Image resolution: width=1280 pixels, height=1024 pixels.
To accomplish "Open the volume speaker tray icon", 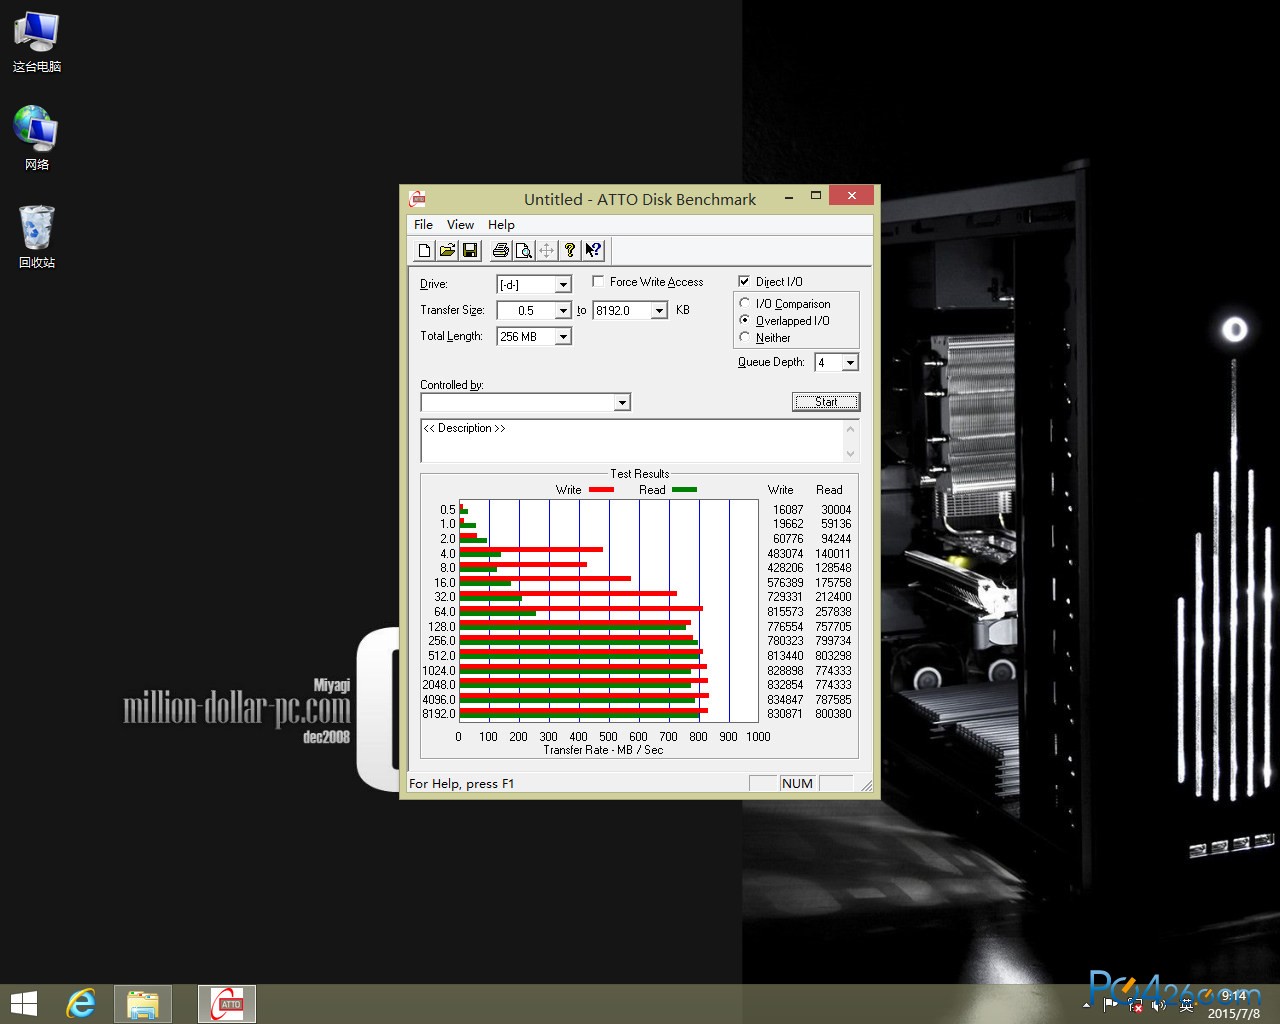I will [1160, 1004].
